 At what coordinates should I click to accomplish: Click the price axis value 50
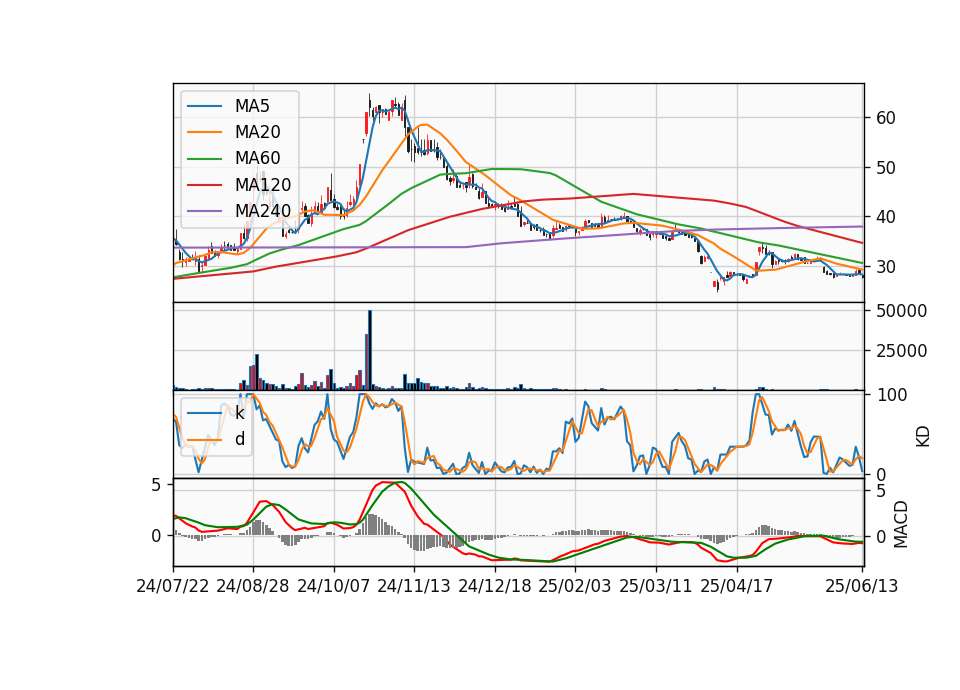point(886,168)
